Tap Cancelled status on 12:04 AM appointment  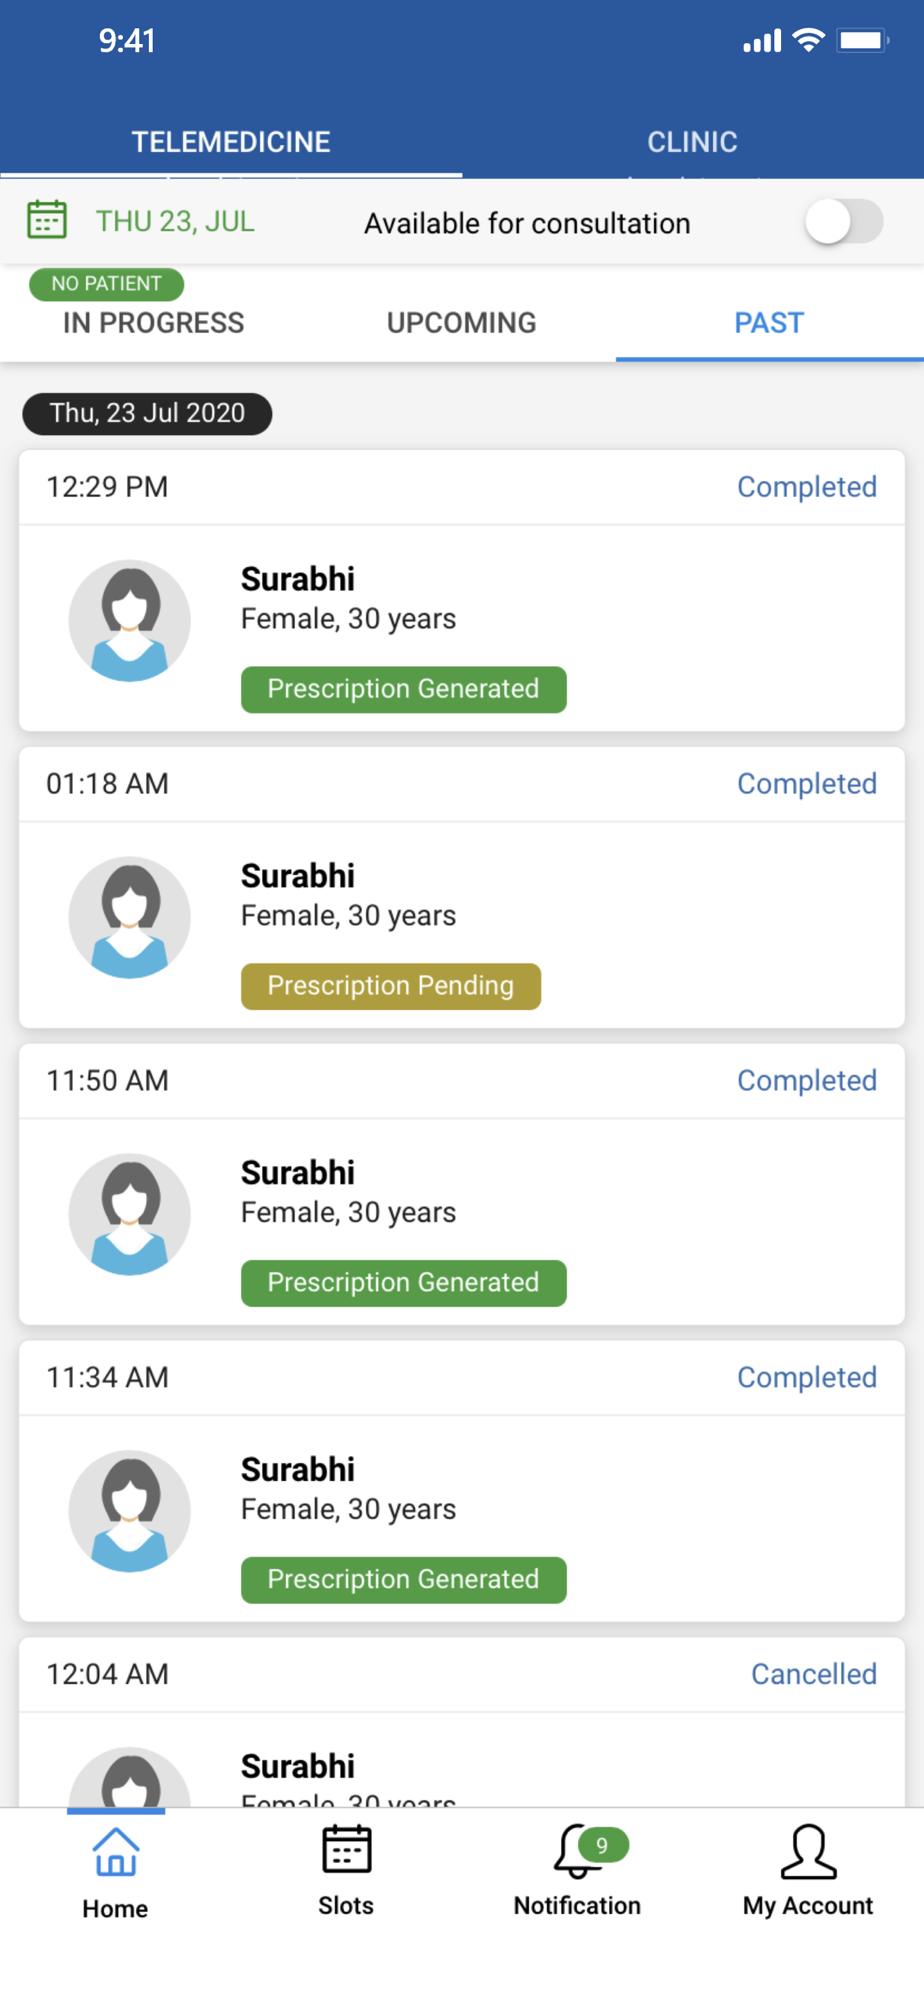(x=813, y=1674)
